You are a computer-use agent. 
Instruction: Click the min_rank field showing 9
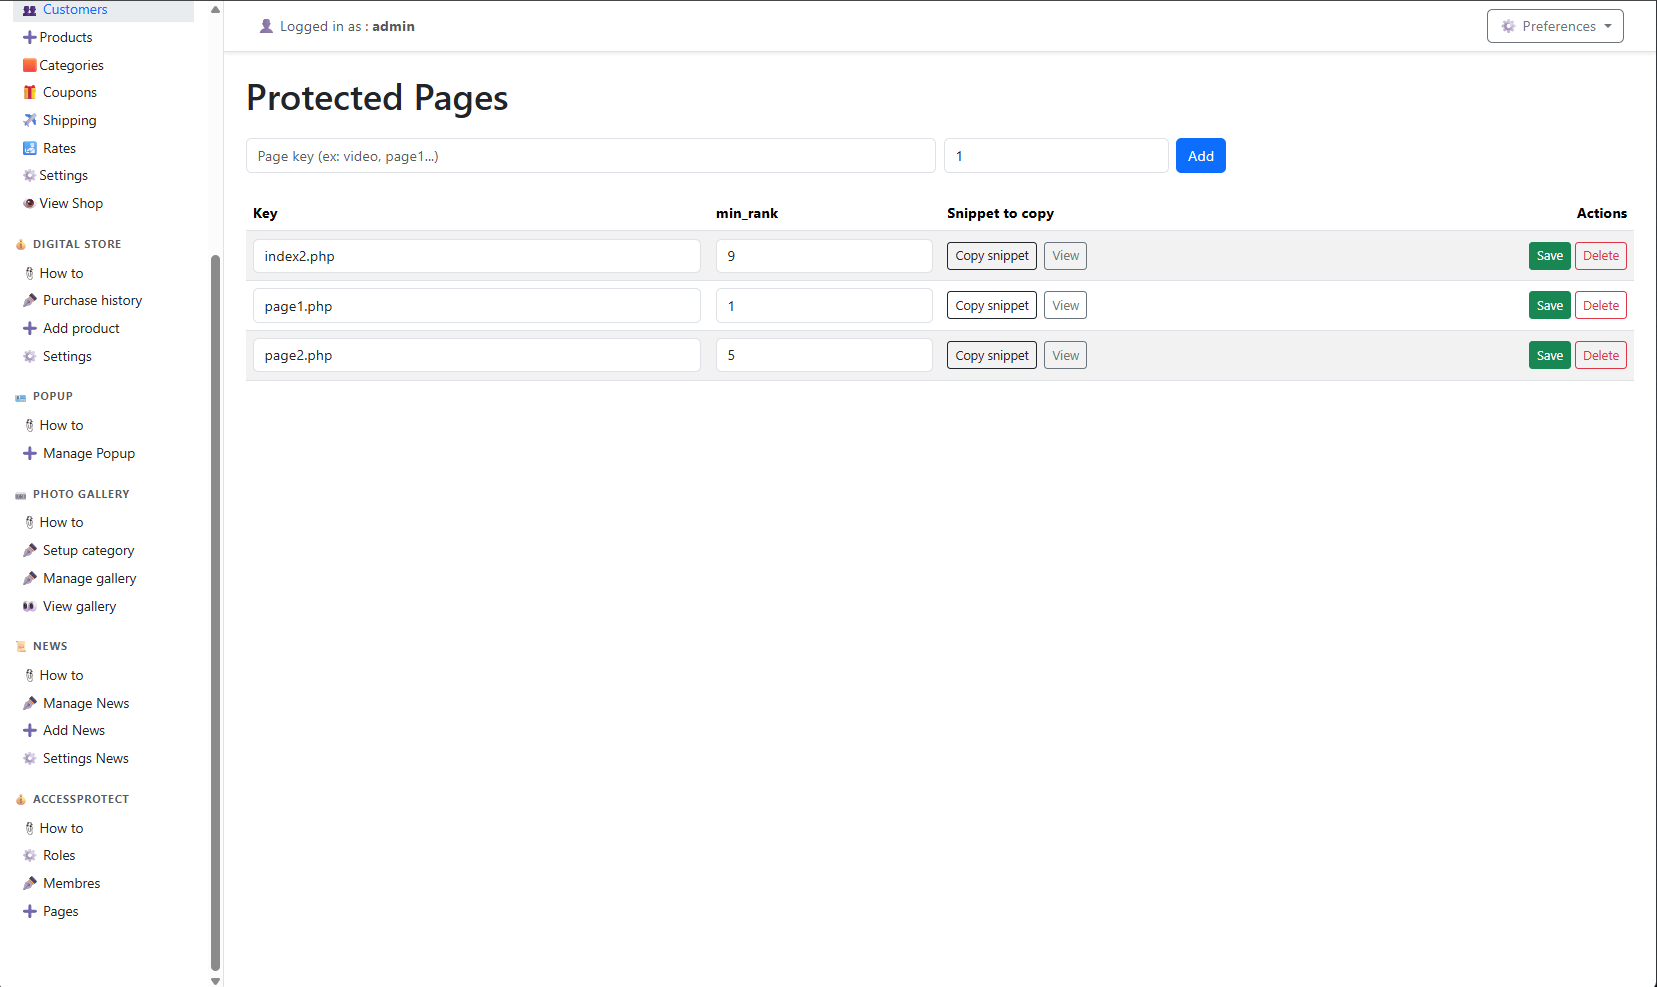pyautogui.click(x=824, y=256)
